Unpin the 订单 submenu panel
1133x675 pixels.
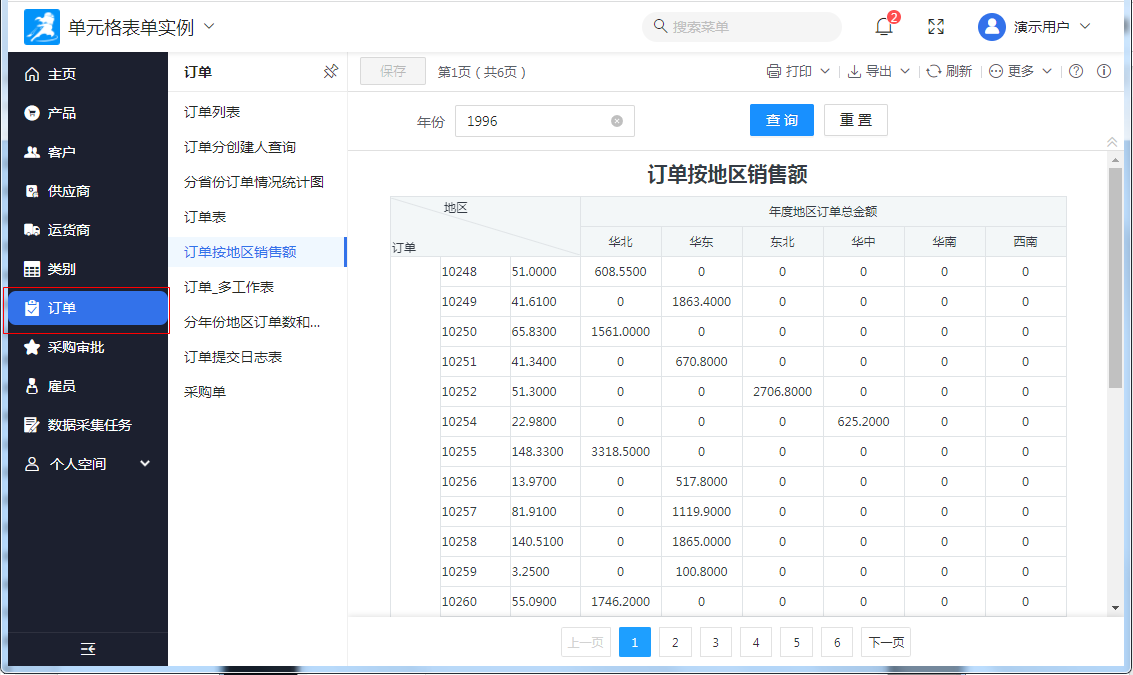pos(331,72)
